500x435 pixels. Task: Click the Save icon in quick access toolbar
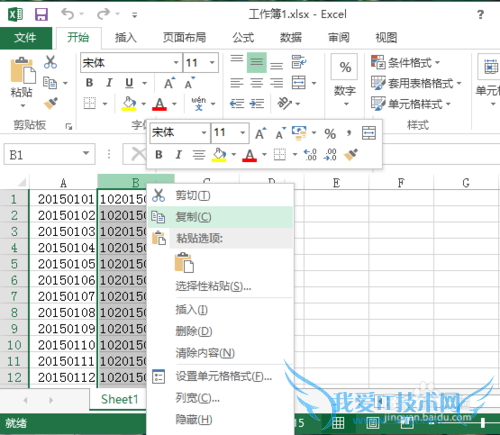41,14
